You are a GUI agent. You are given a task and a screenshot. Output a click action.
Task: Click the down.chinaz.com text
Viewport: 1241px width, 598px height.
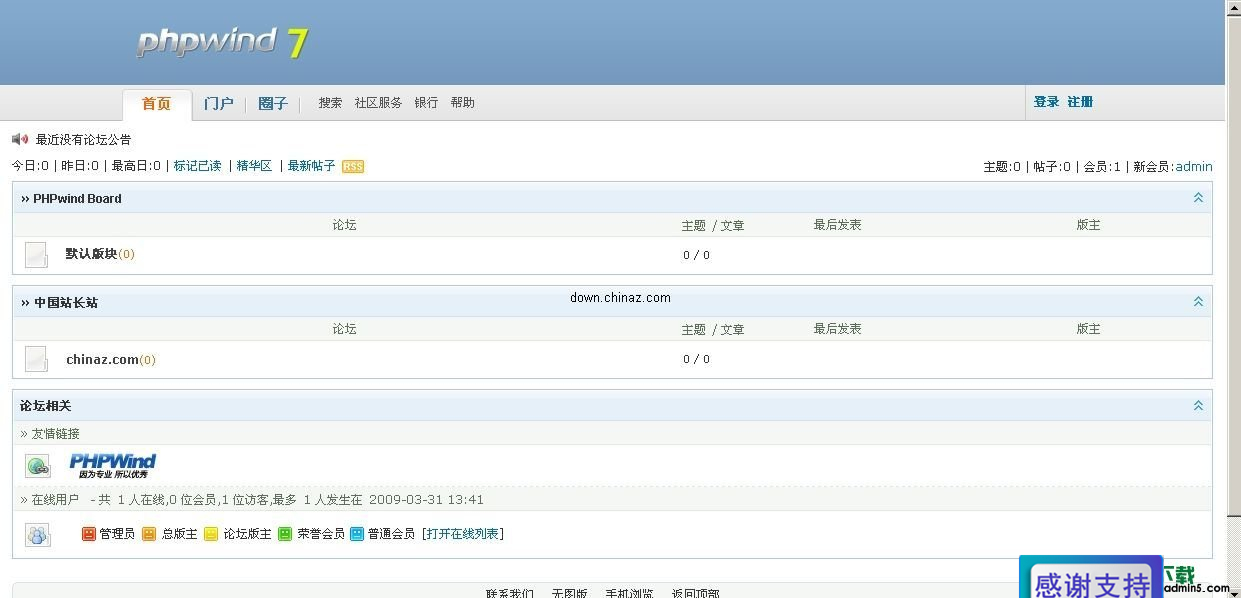click(620, 298)
